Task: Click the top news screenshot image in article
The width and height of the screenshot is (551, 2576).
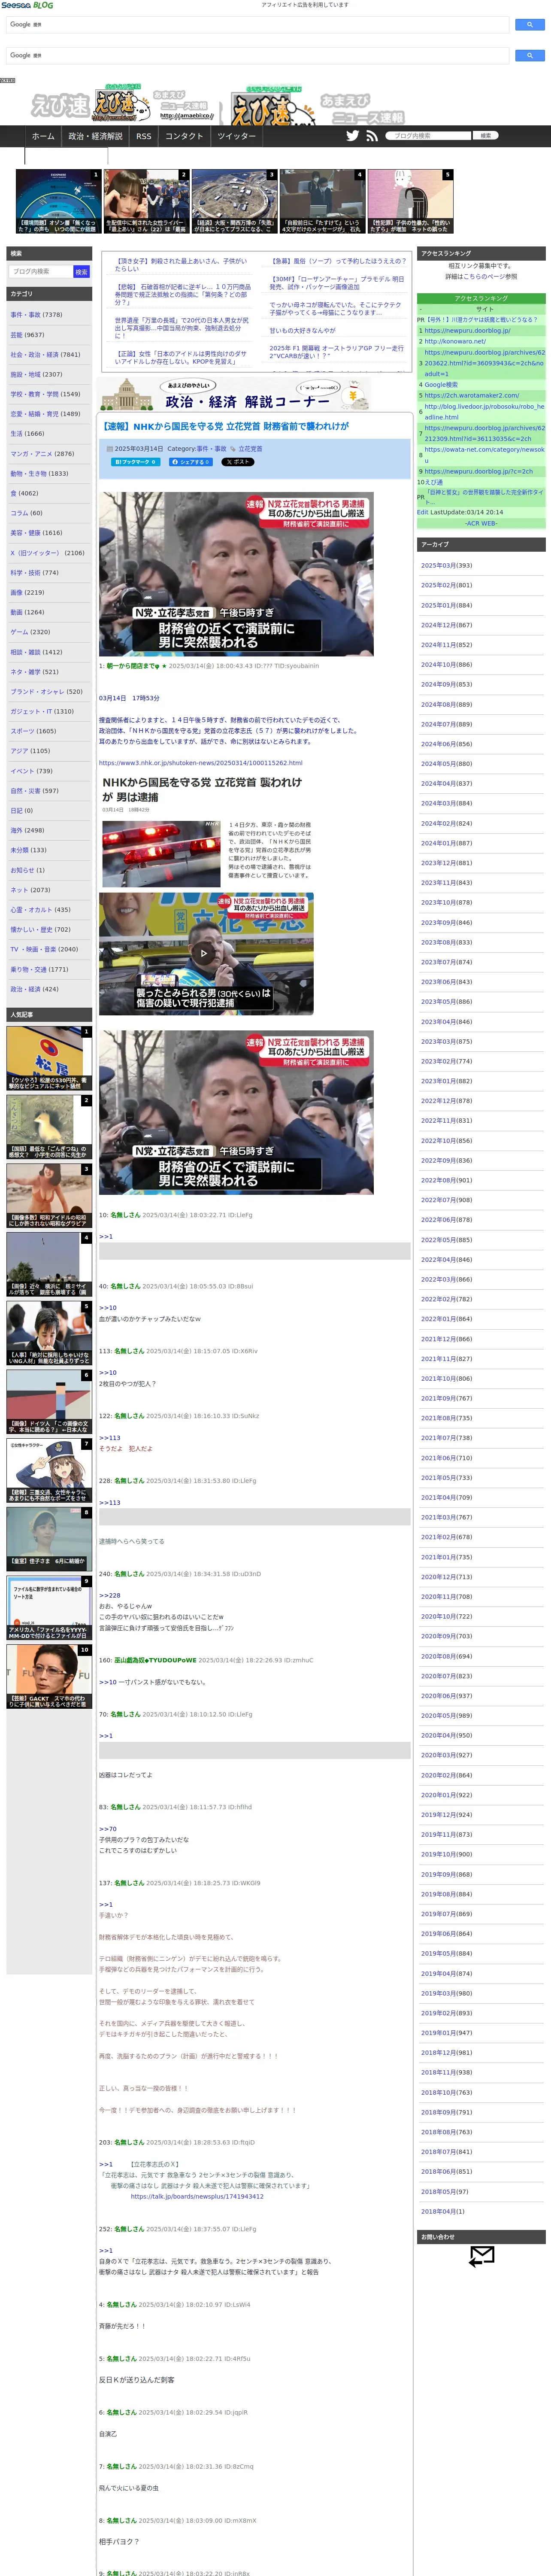Action: tap(236, 573)
